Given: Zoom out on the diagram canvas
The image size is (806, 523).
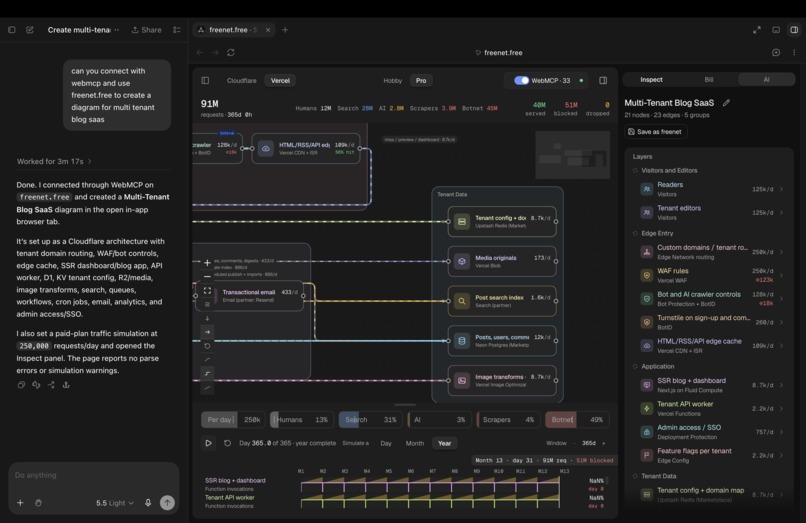Looking at the screenshot, I should click(207, 277).
